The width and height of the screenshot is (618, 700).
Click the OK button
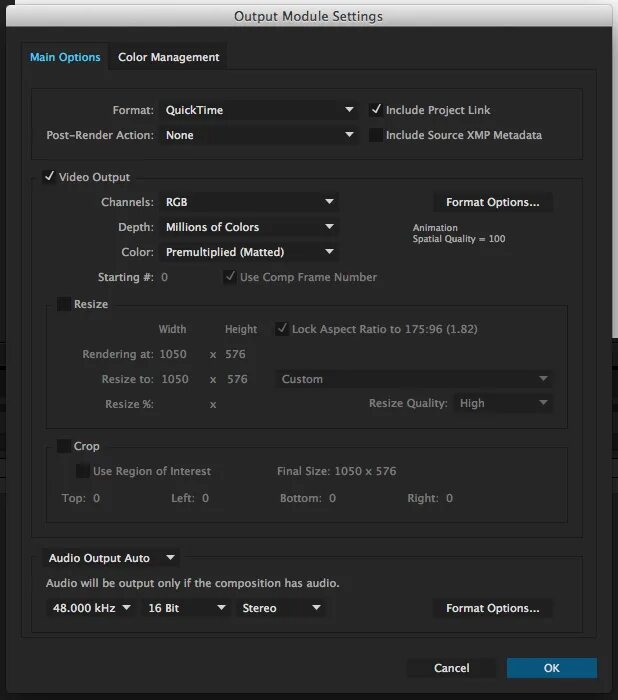click(551, 668)
